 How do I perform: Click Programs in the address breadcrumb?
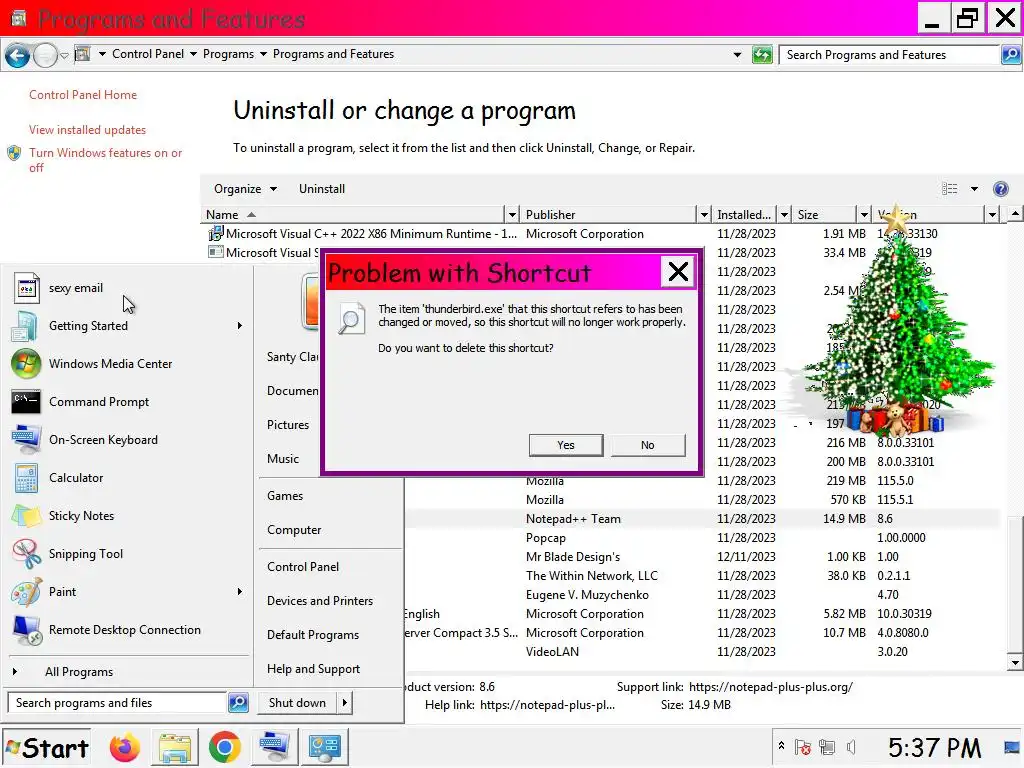coord(228,54)
